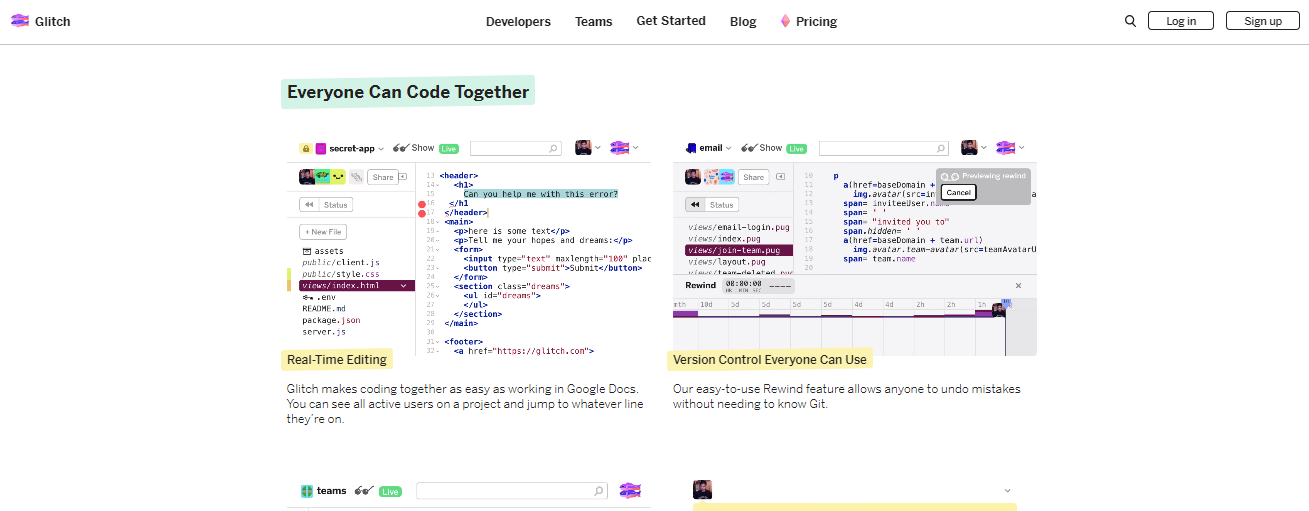Open the Blog page
Image resolution: width=1309 pixels, height=511 pixels.
click(x=743, y=21)
